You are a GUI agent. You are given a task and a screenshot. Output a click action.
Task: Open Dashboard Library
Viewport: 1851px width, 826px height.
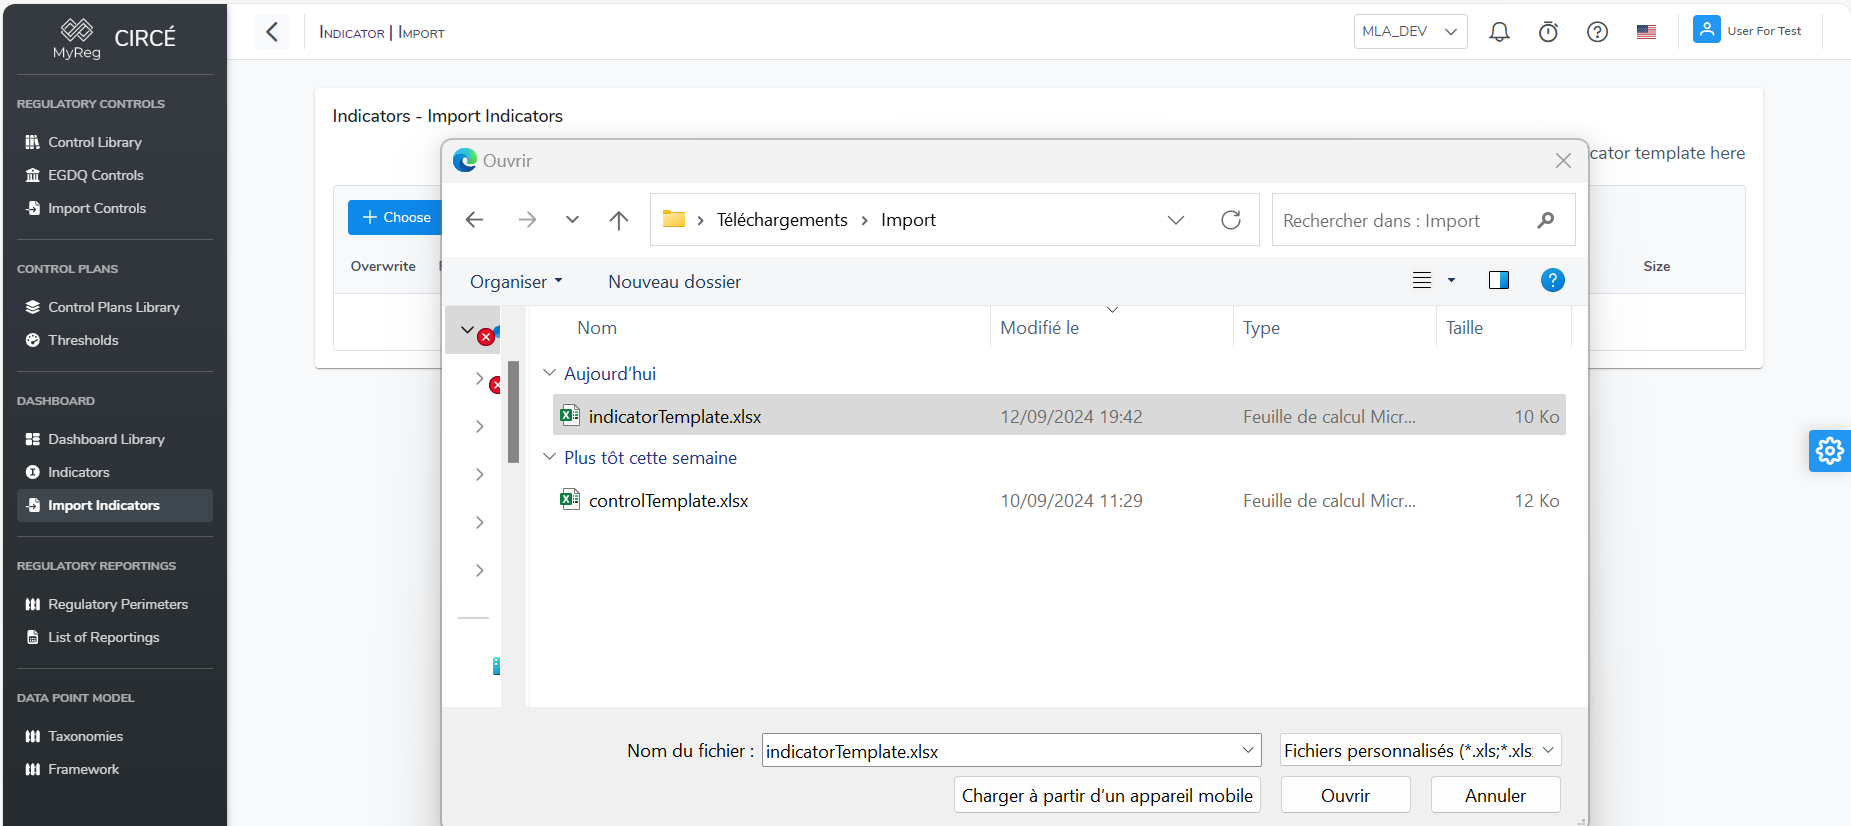point(106,439)
